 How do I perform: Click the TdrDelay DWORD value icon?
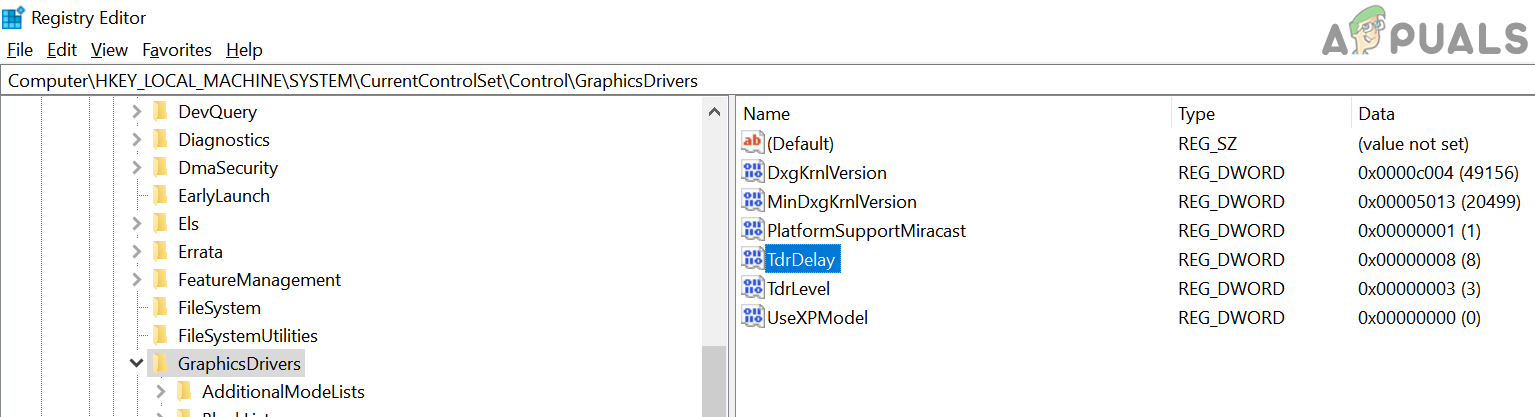coord(752,260)
